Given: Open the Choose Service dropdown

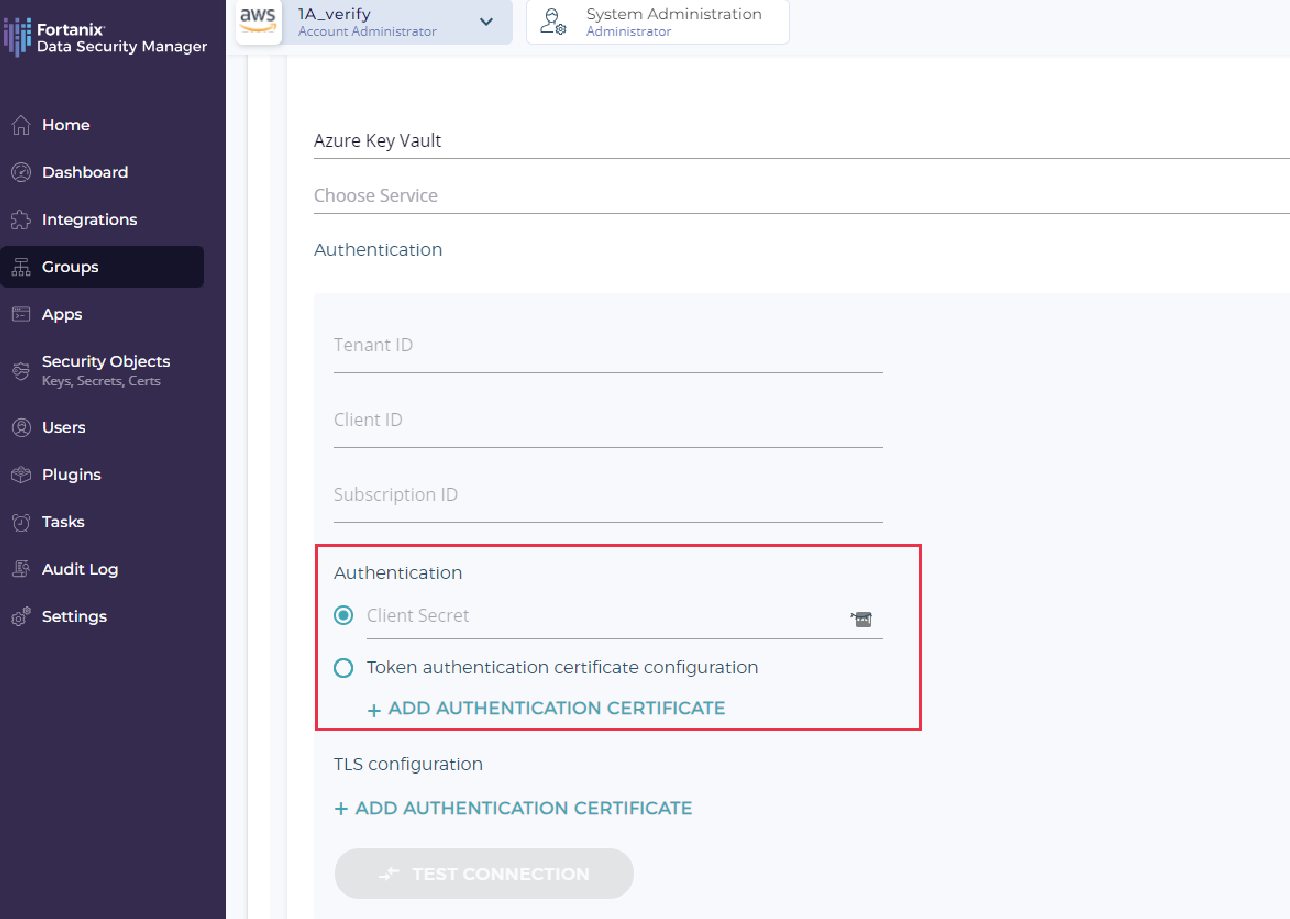Looking at the screenshot, I should coord(800,196).
